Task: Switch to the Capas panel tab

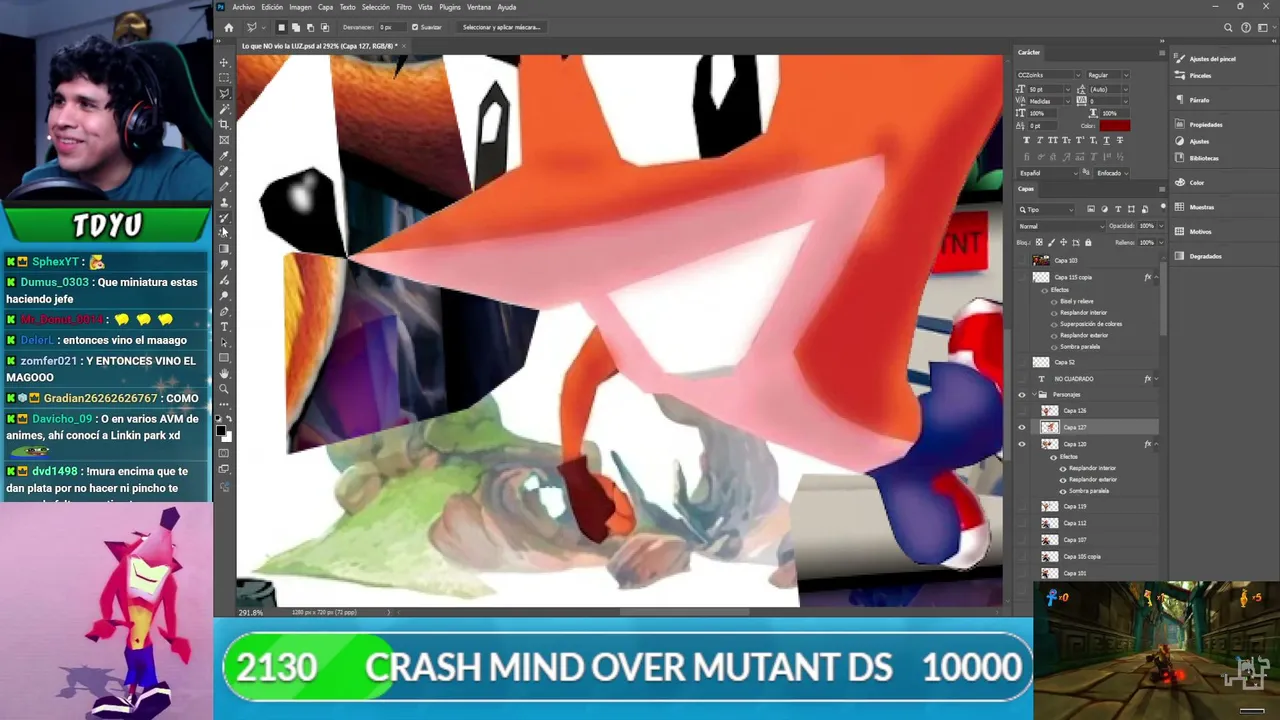Action: [x=1026, y=188]
